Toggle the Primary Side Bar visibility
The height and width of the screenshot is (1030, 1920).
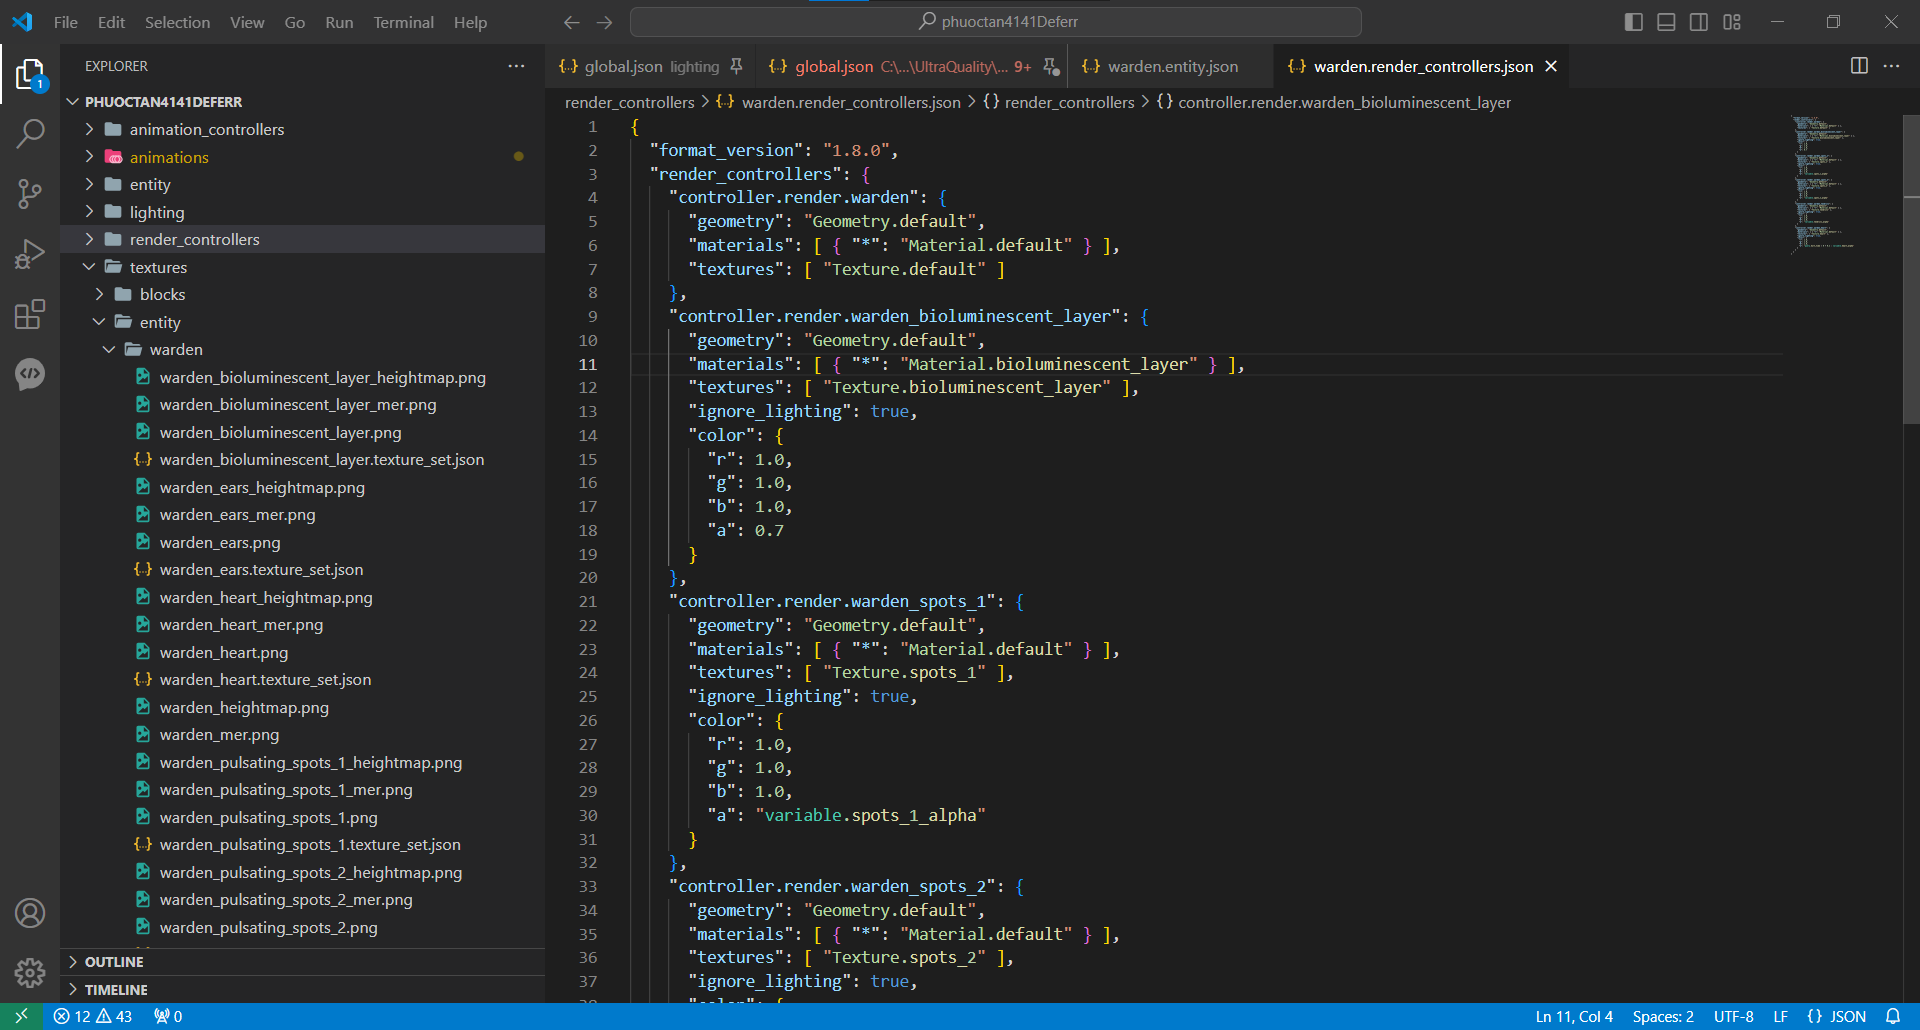1634,22
